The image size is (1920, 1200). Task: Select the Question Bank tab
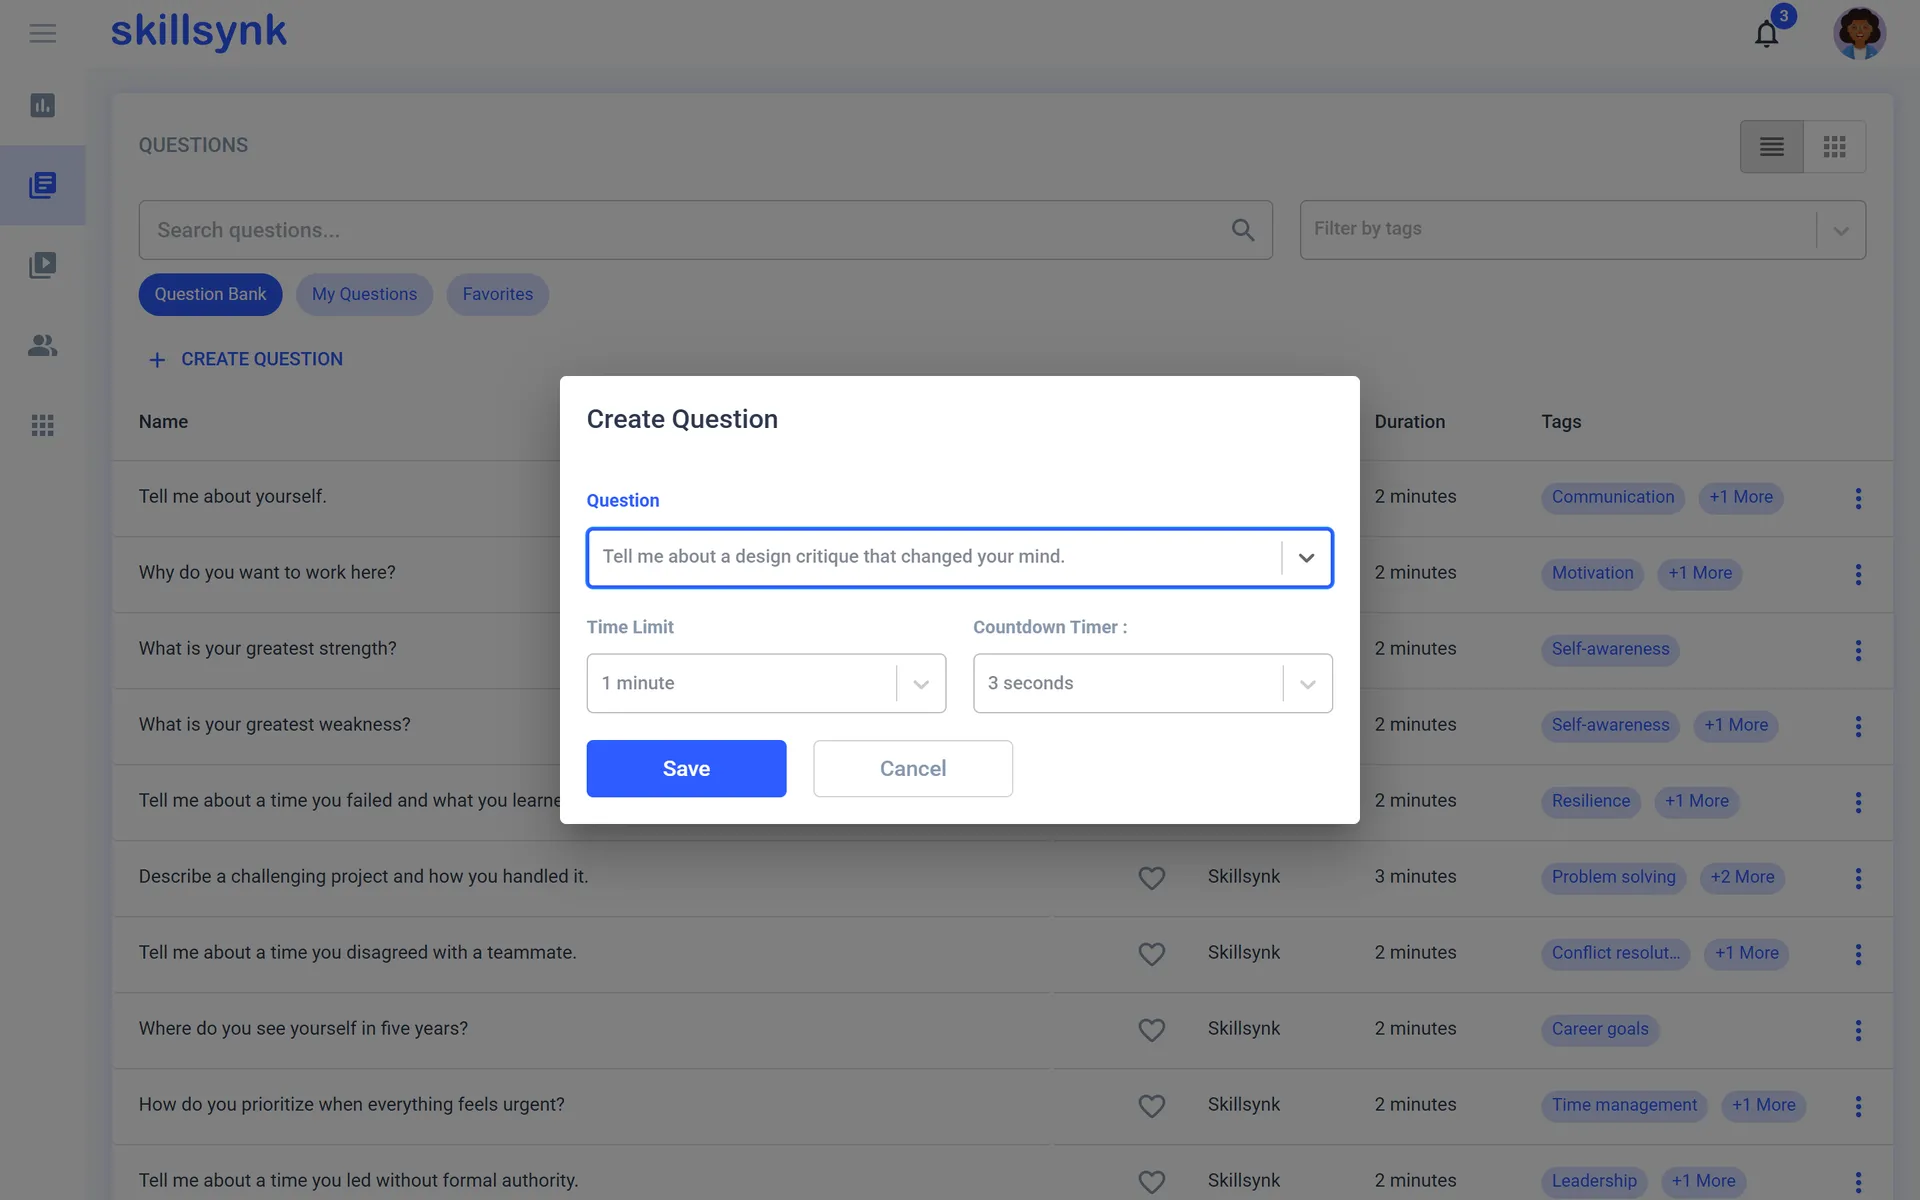pos(210,295)
